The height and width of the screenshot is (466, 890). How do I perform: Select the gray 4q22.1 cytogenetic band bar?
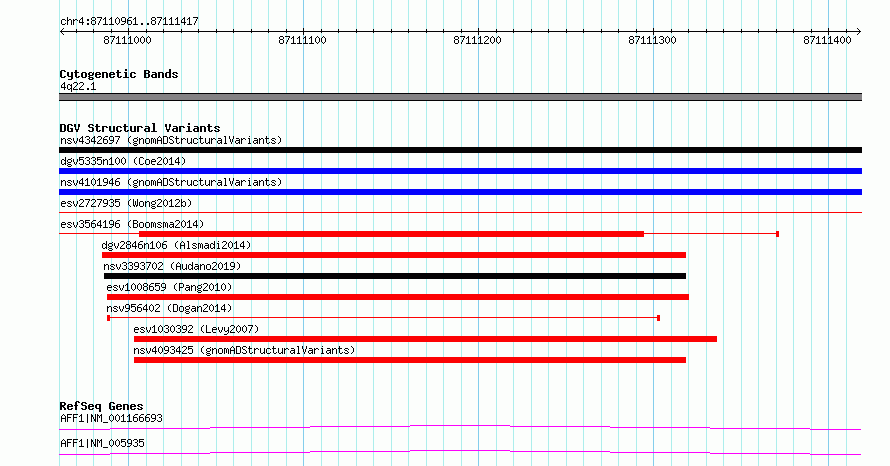click(x=460, y=97)
